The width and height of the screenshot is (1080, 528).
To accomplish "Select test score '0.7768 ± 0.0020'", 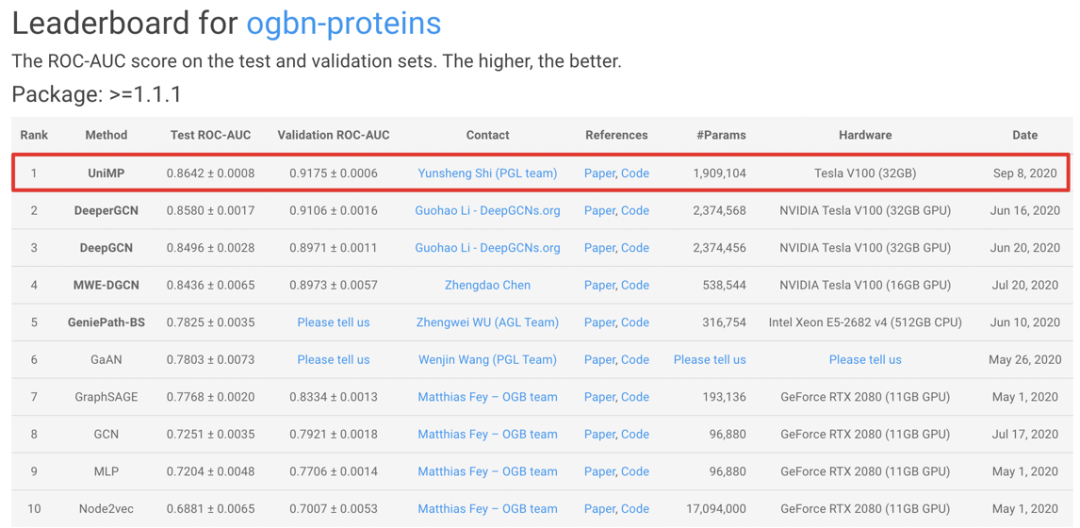I will click(211, 397).
